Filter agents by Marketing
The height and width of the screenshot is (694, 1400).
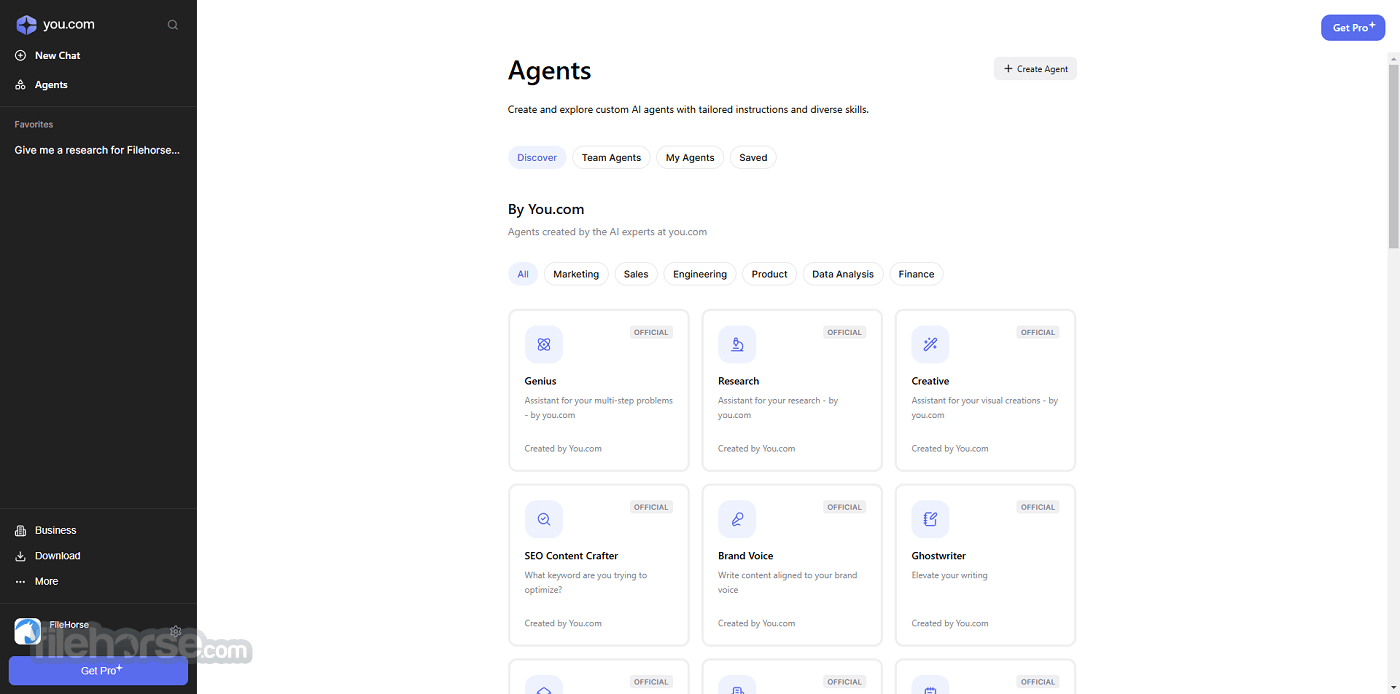[x=576, y=274]
